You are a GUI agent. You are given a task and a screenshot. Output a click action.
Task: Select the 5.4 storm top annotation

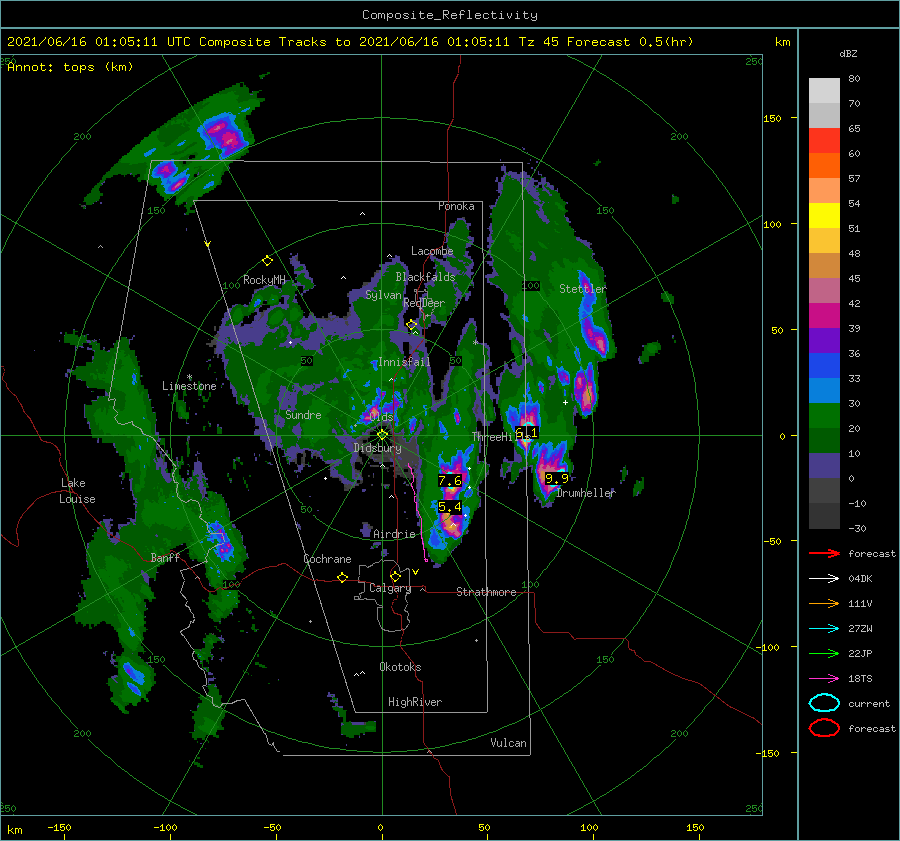pyautogui.click(x=449, y=507)
